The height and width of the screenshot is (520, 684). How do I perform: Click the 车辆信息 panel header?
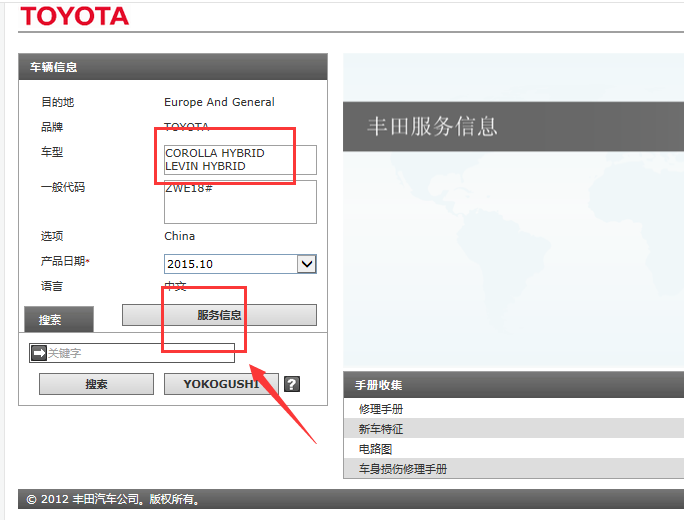pos(173,67)
